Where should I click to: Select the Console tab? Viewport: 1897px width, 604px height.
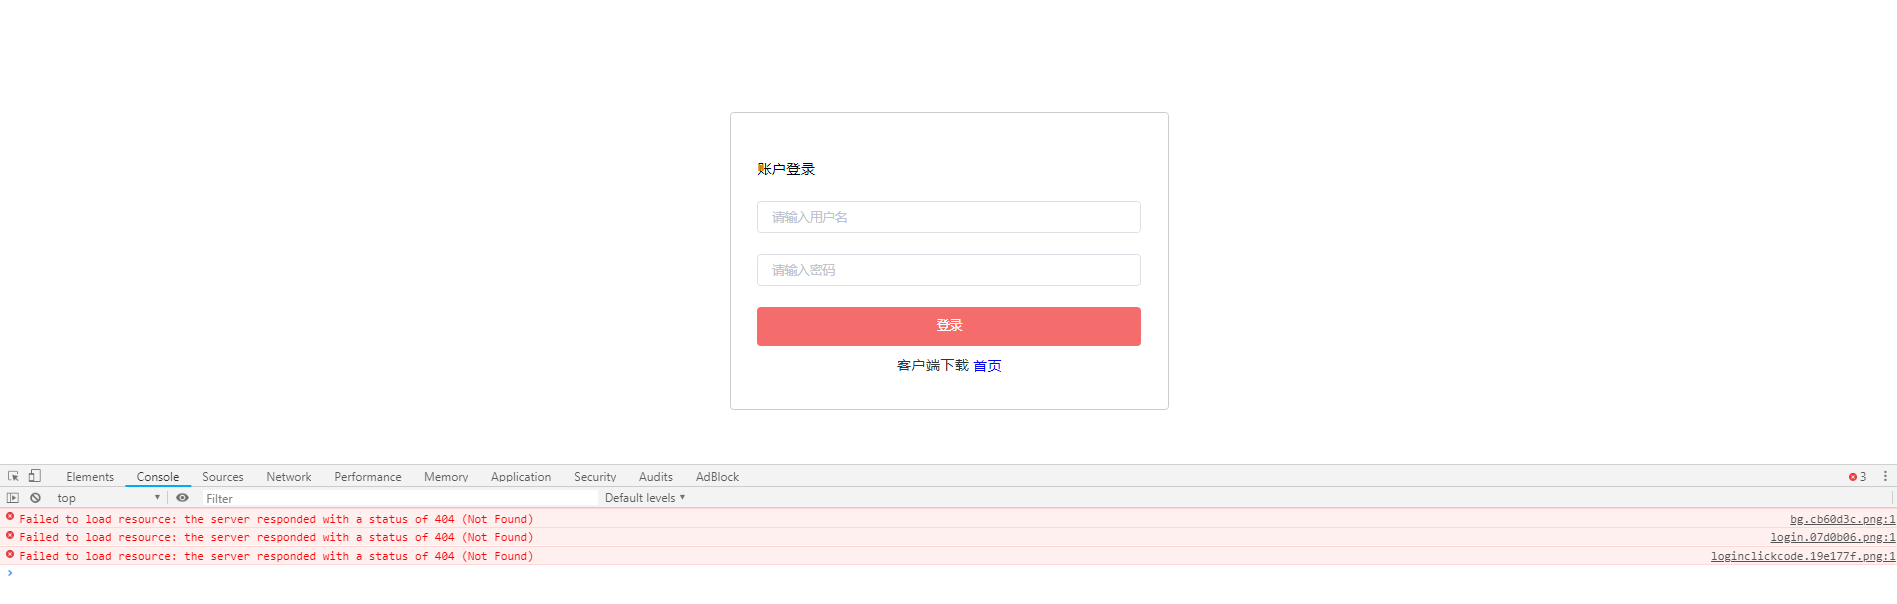point(158,477)
